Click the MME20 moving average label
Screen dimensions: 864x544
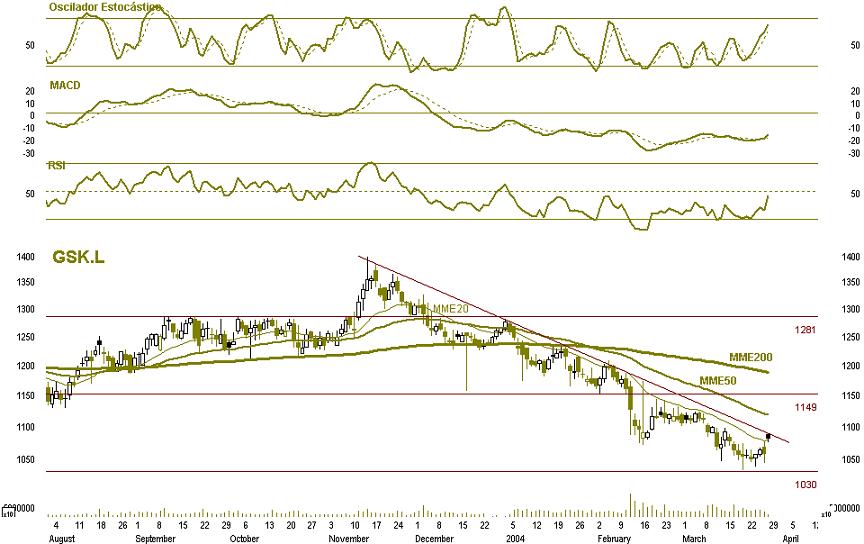(450, 309)
